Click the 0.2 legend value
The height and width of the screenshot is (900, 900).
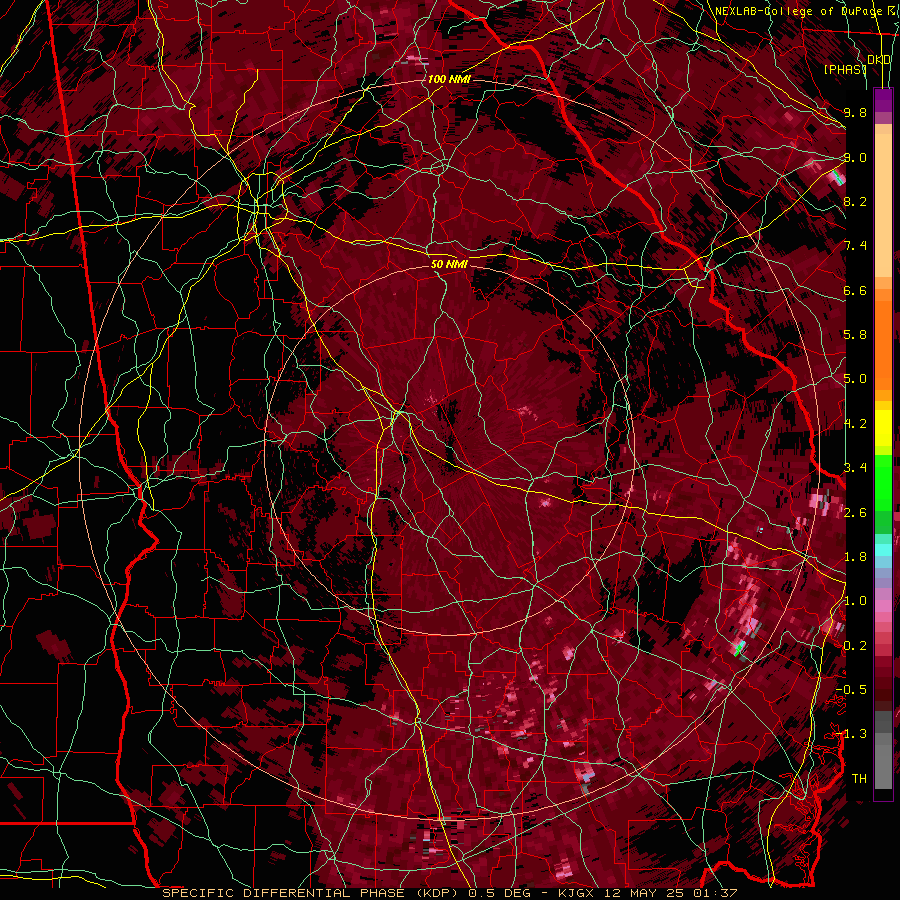click(x=855, y=646)
